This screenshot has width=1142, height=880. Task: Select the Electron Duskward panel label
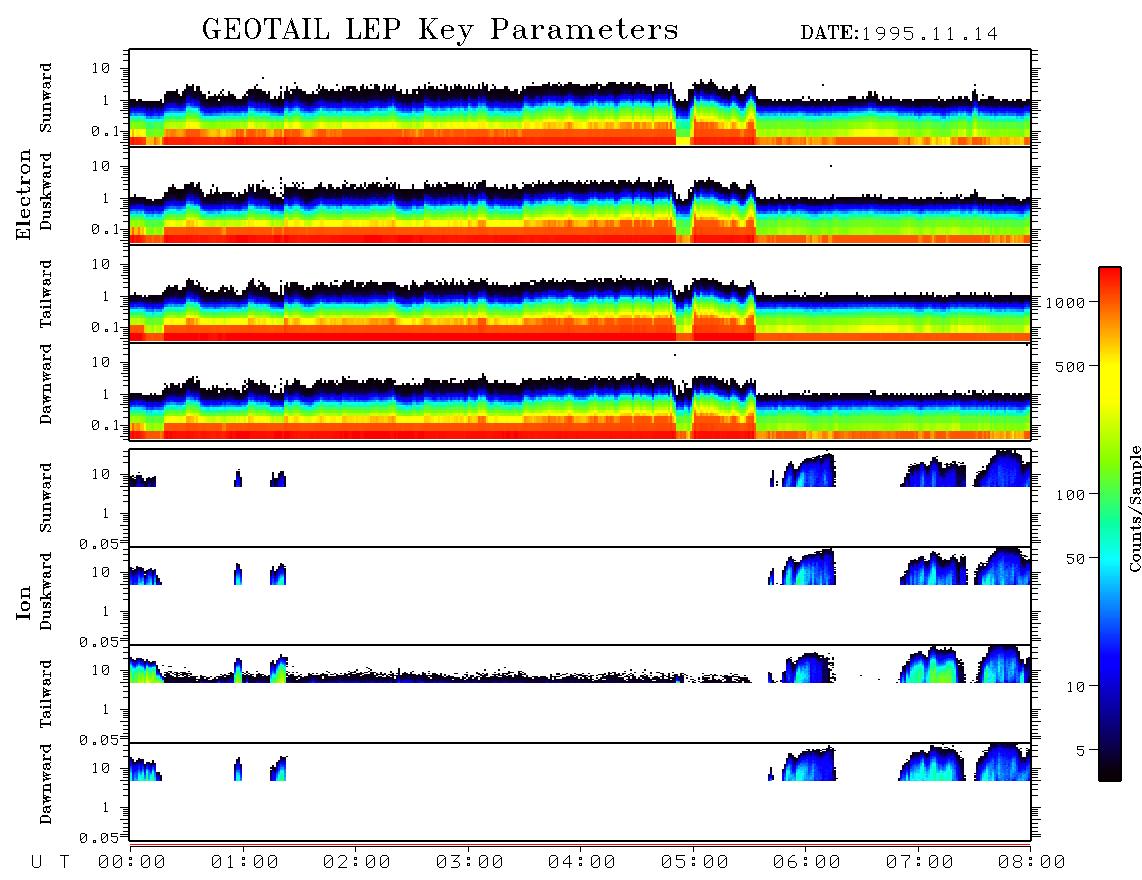pos(45,191)
